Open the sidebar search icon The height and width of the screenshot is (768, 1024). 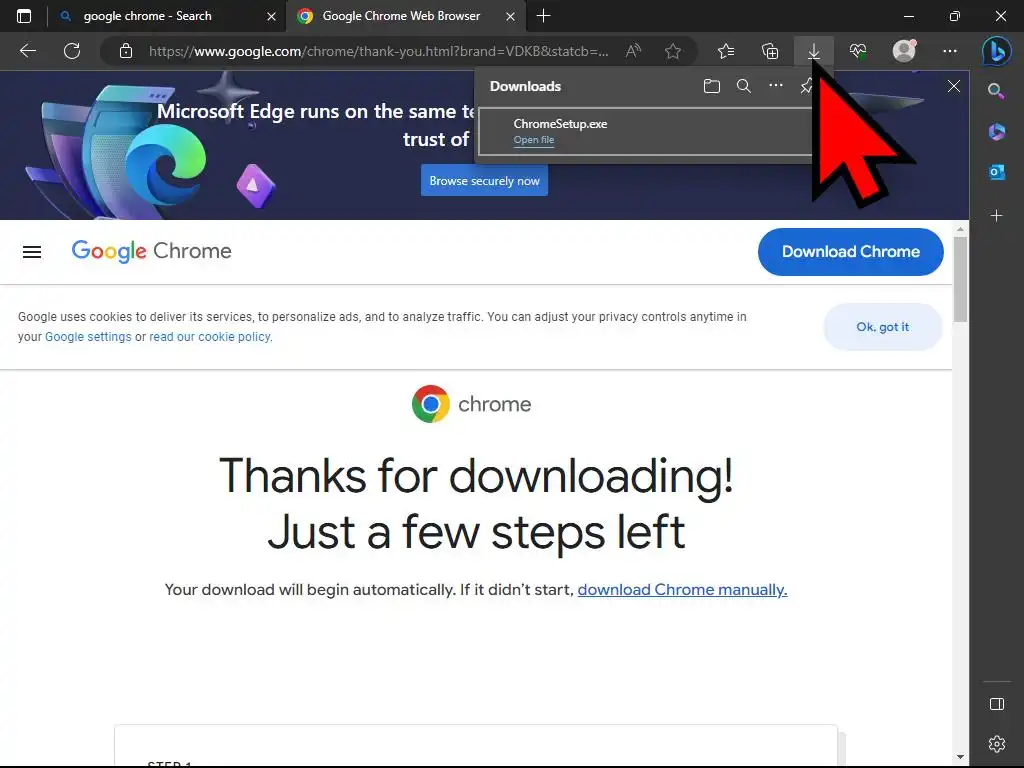(x=996, y=91)
